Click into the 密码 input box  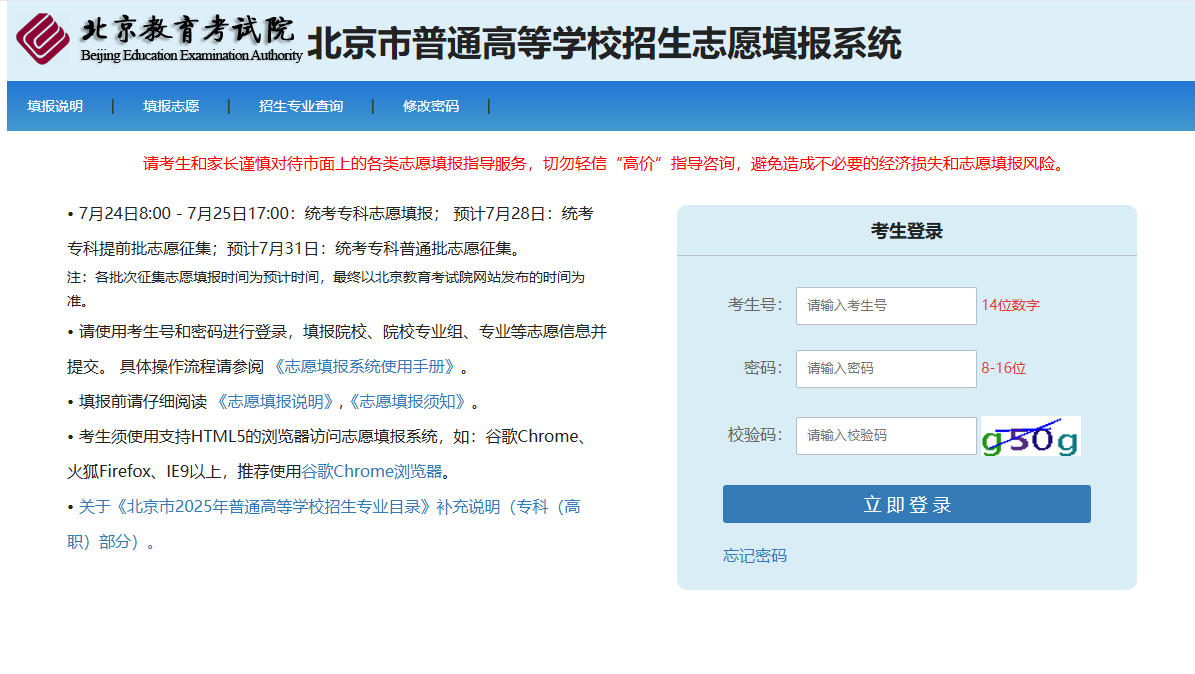pos(885,369)
